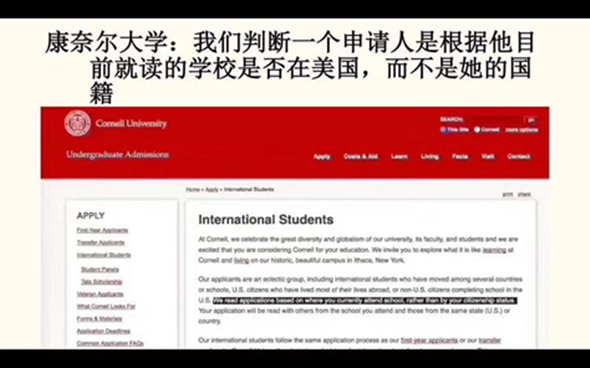Go to Application Deadlines link

tap(103, 331)
